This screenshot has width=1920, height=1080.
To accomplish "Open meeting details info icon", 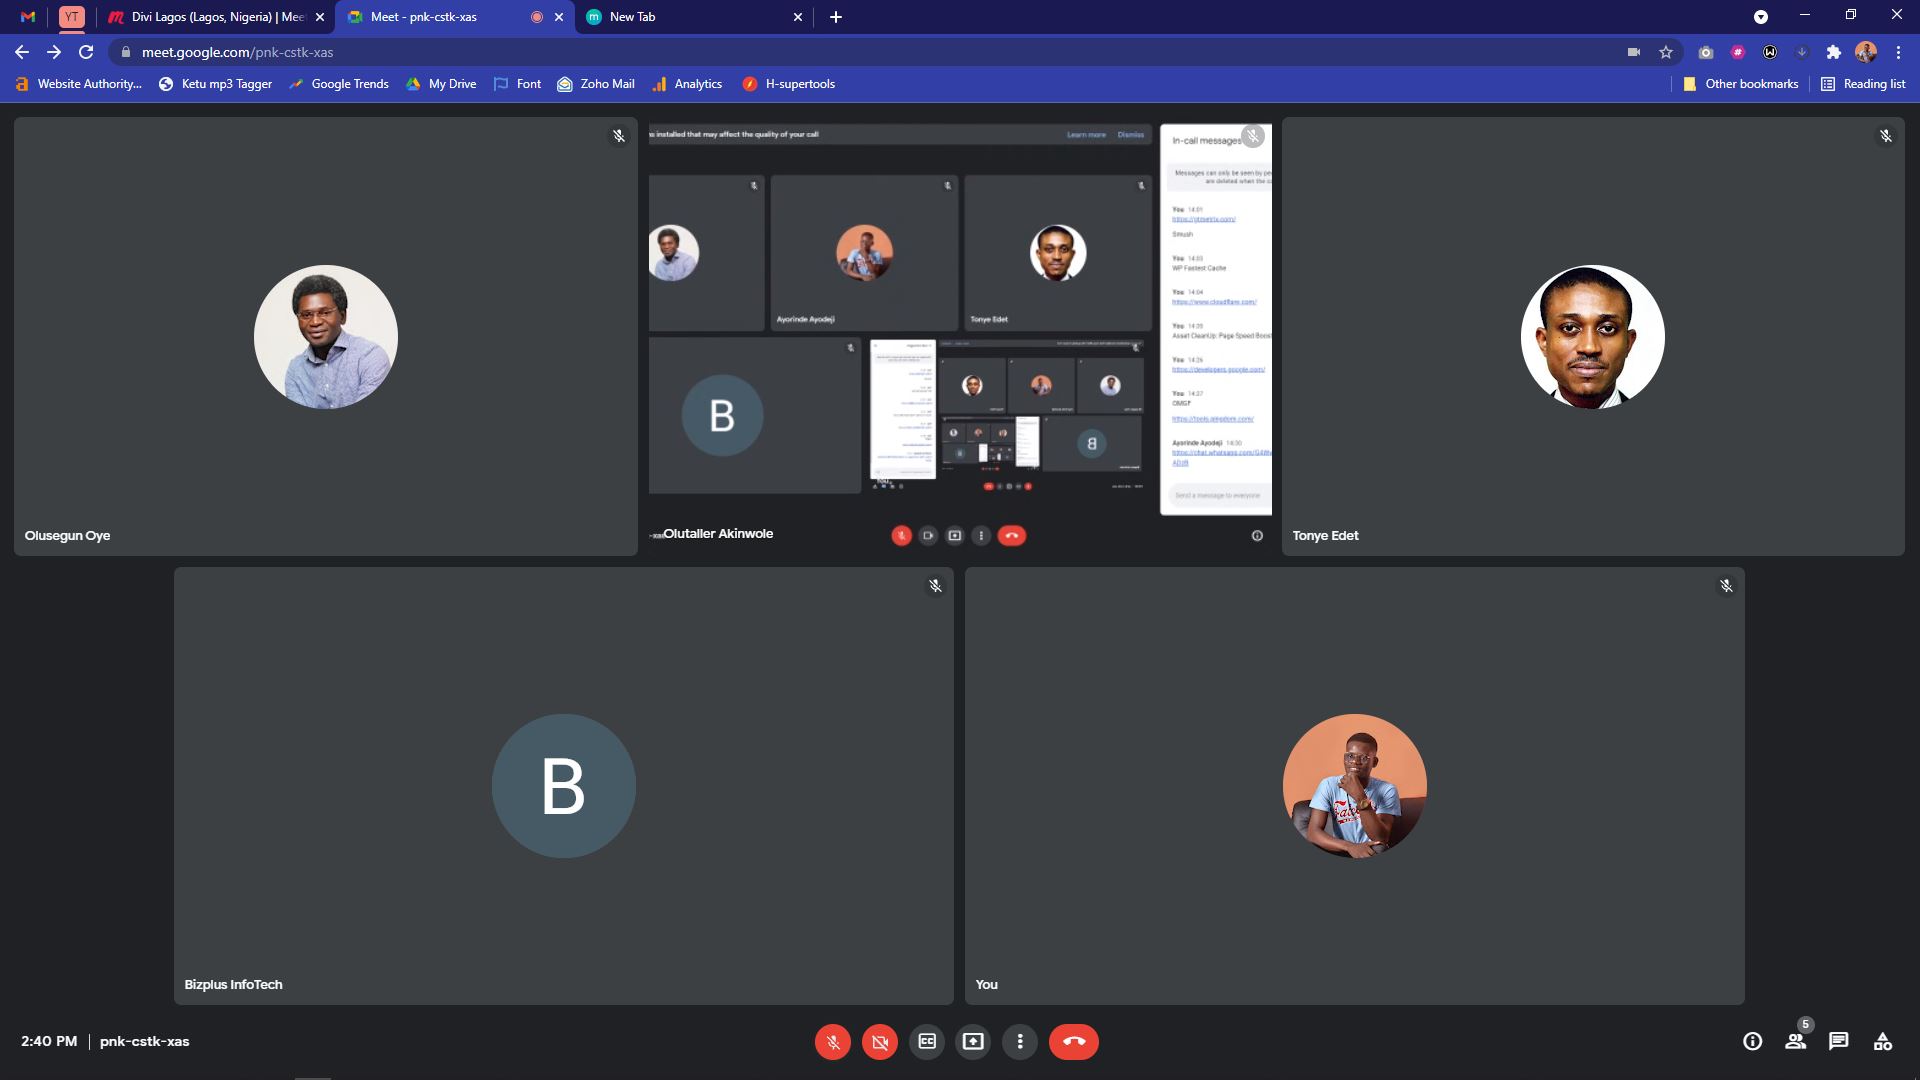I will tap(1752, 1042).
